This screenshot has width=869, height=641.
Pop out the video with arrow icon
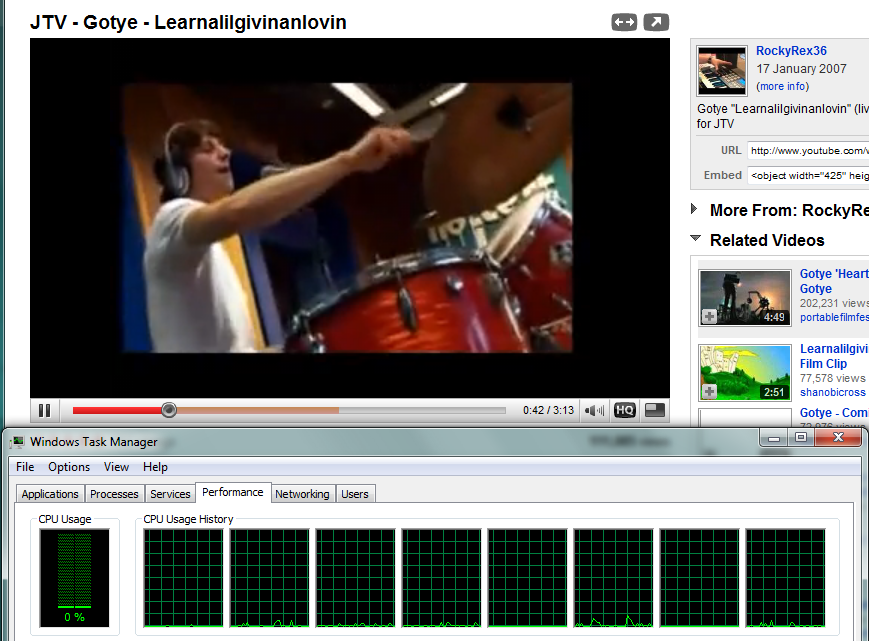(x=656, y=22)
